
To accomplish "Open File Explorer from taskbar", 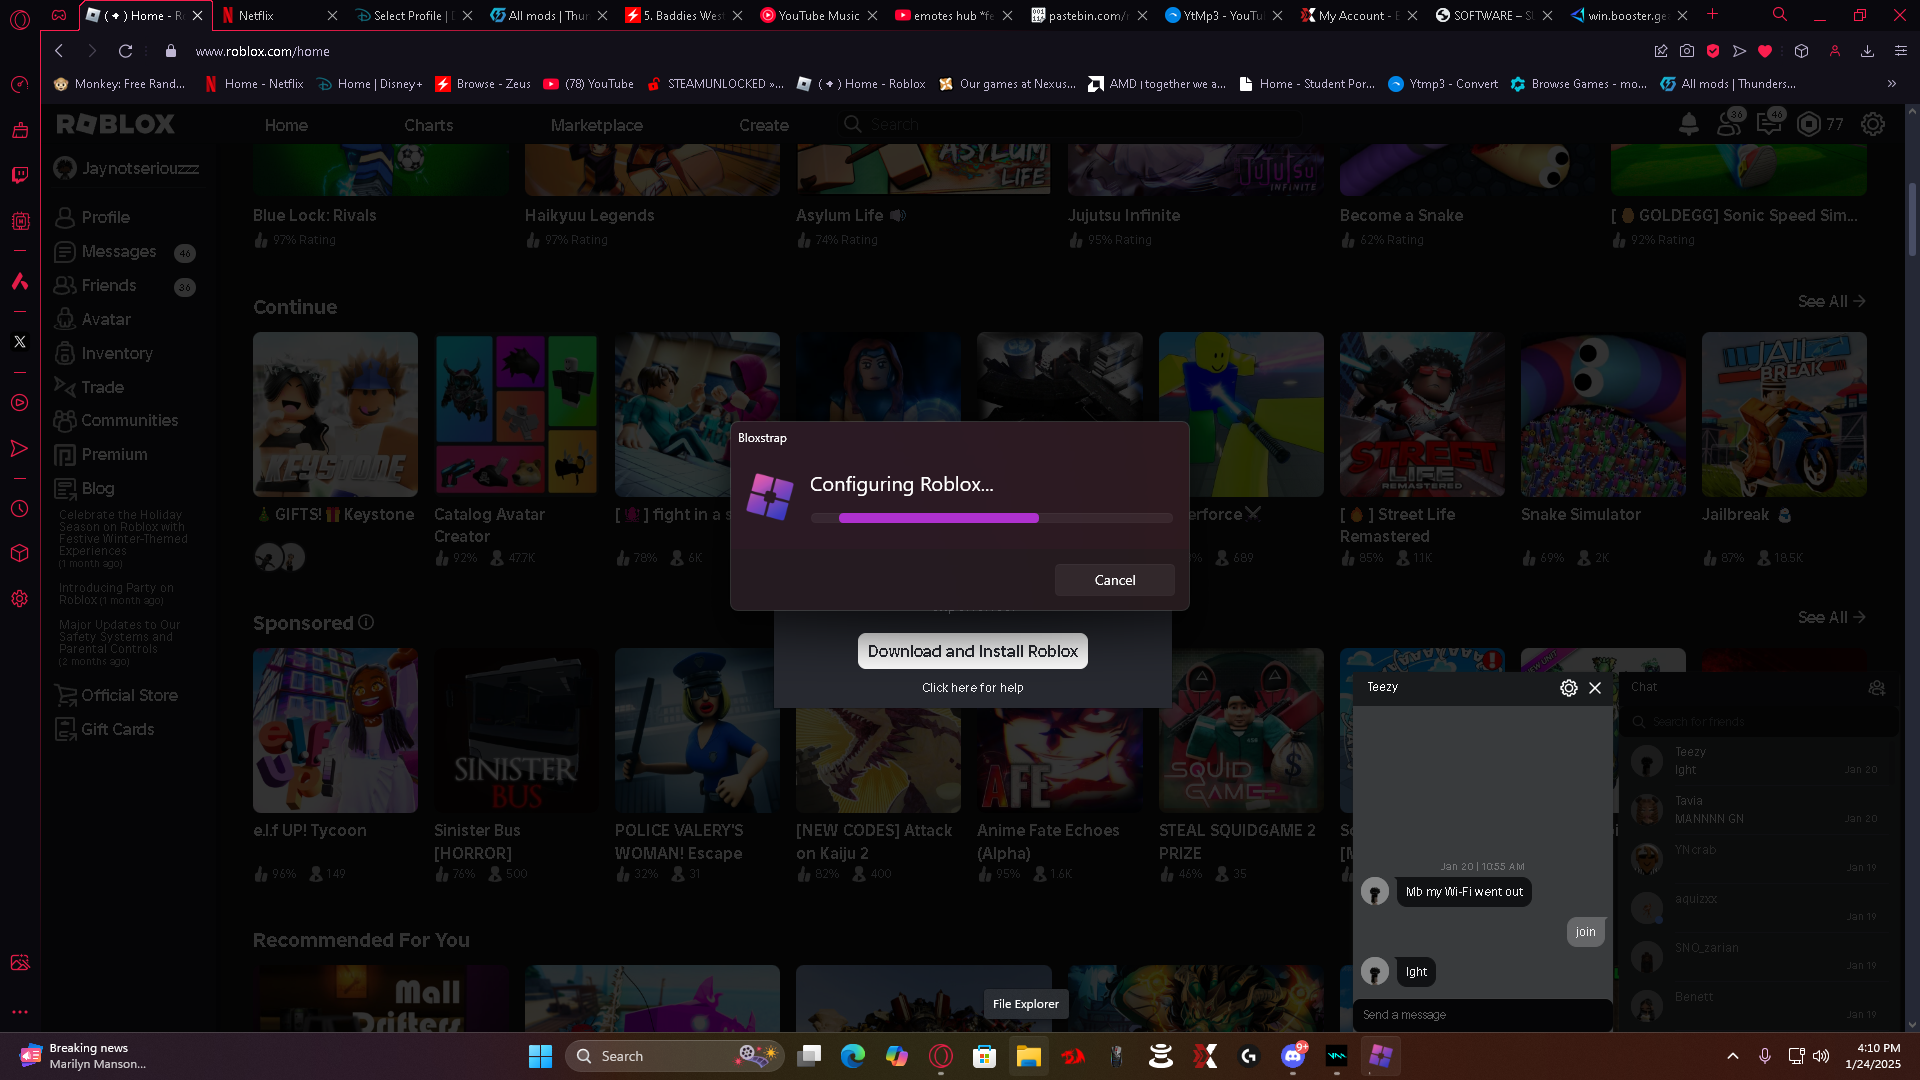I will pos(1028,1056).
